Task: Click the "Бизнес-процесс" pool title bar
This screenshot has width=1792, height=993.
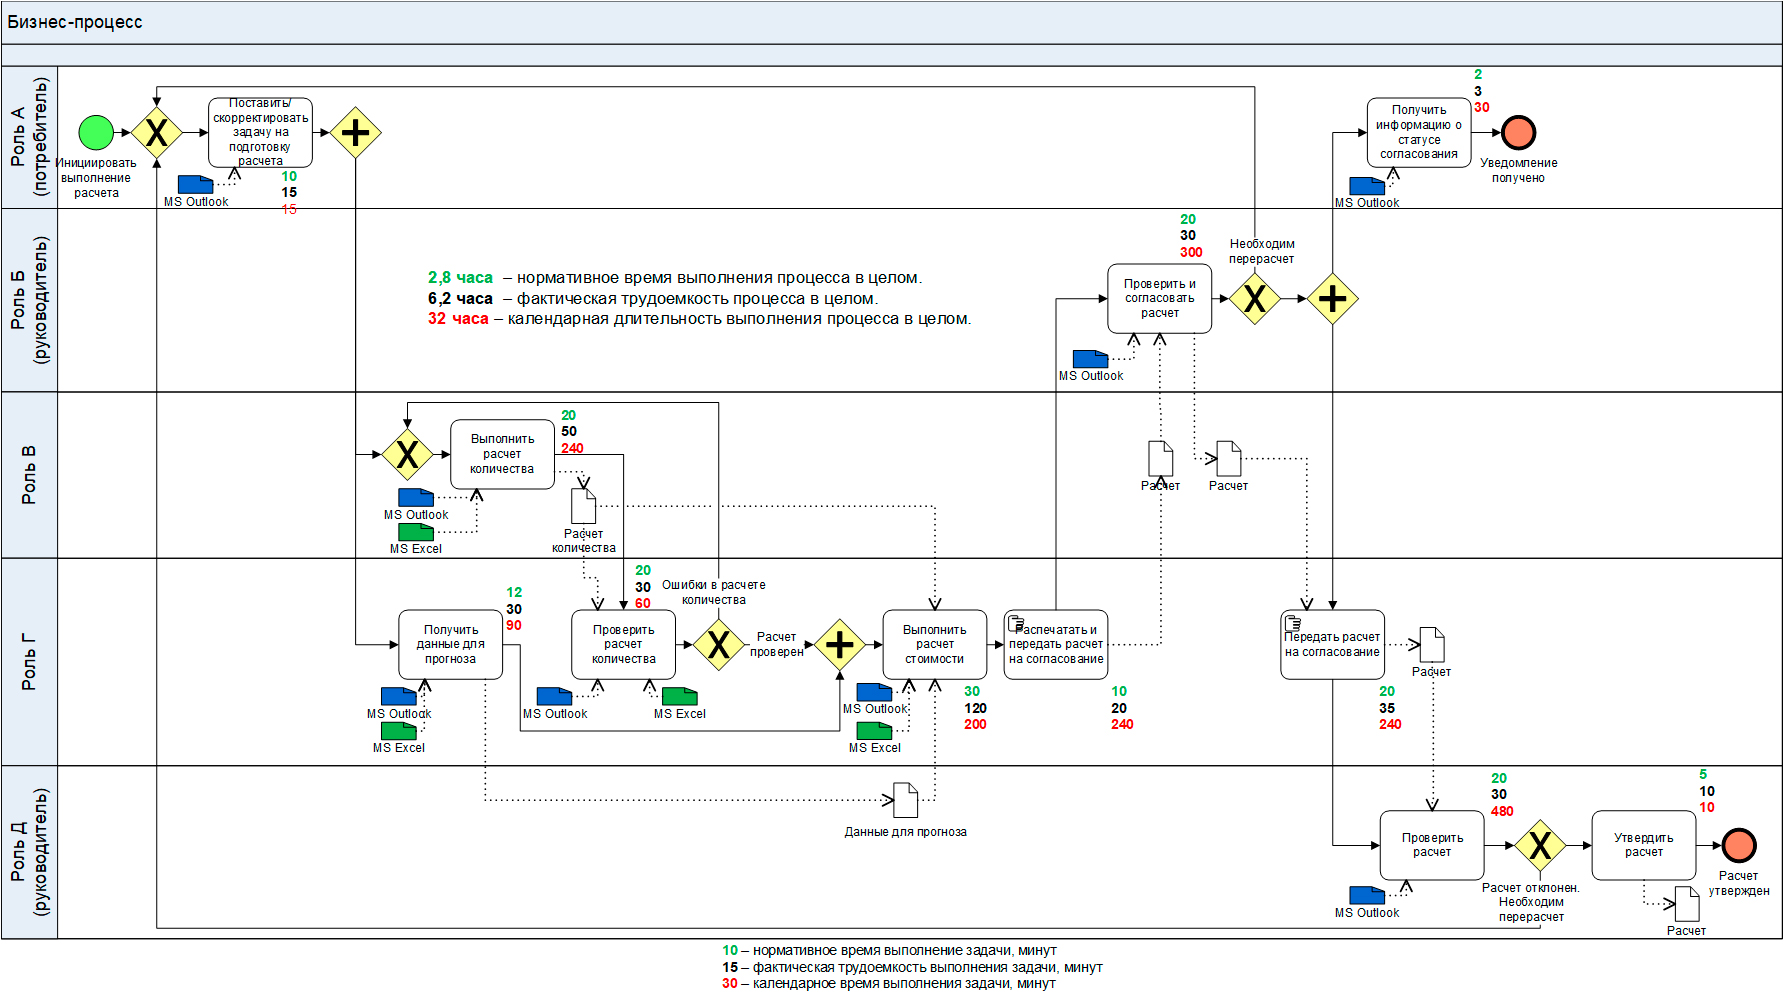Action: coord(890,22)
